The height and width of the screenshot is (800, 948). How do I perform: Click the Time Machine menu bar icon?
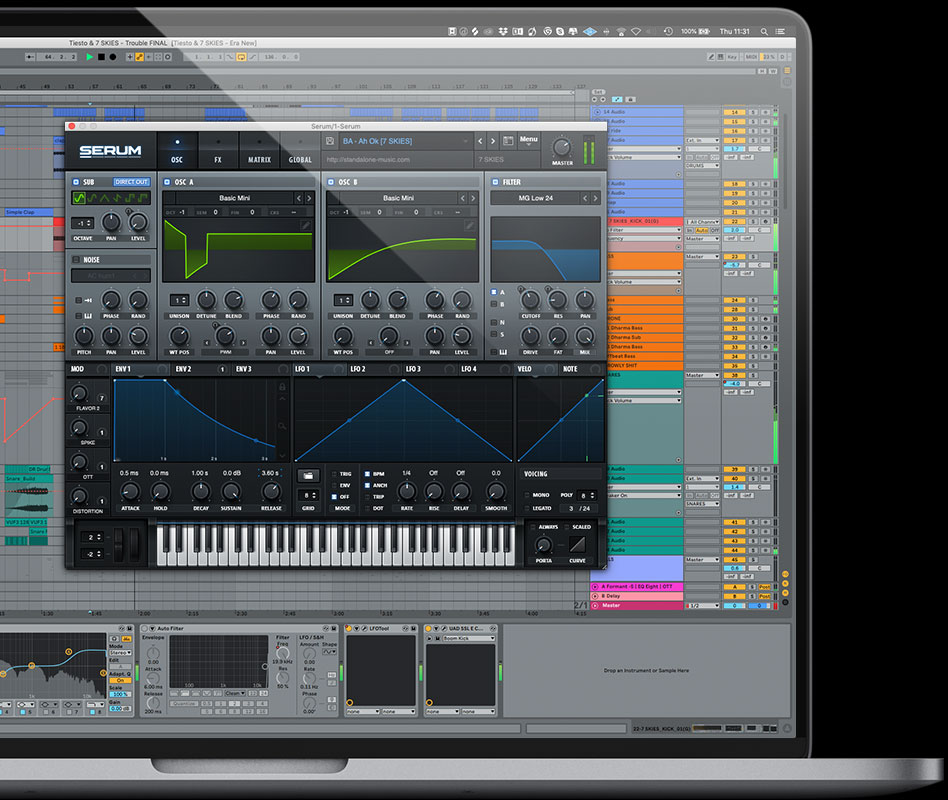(668, 31)
